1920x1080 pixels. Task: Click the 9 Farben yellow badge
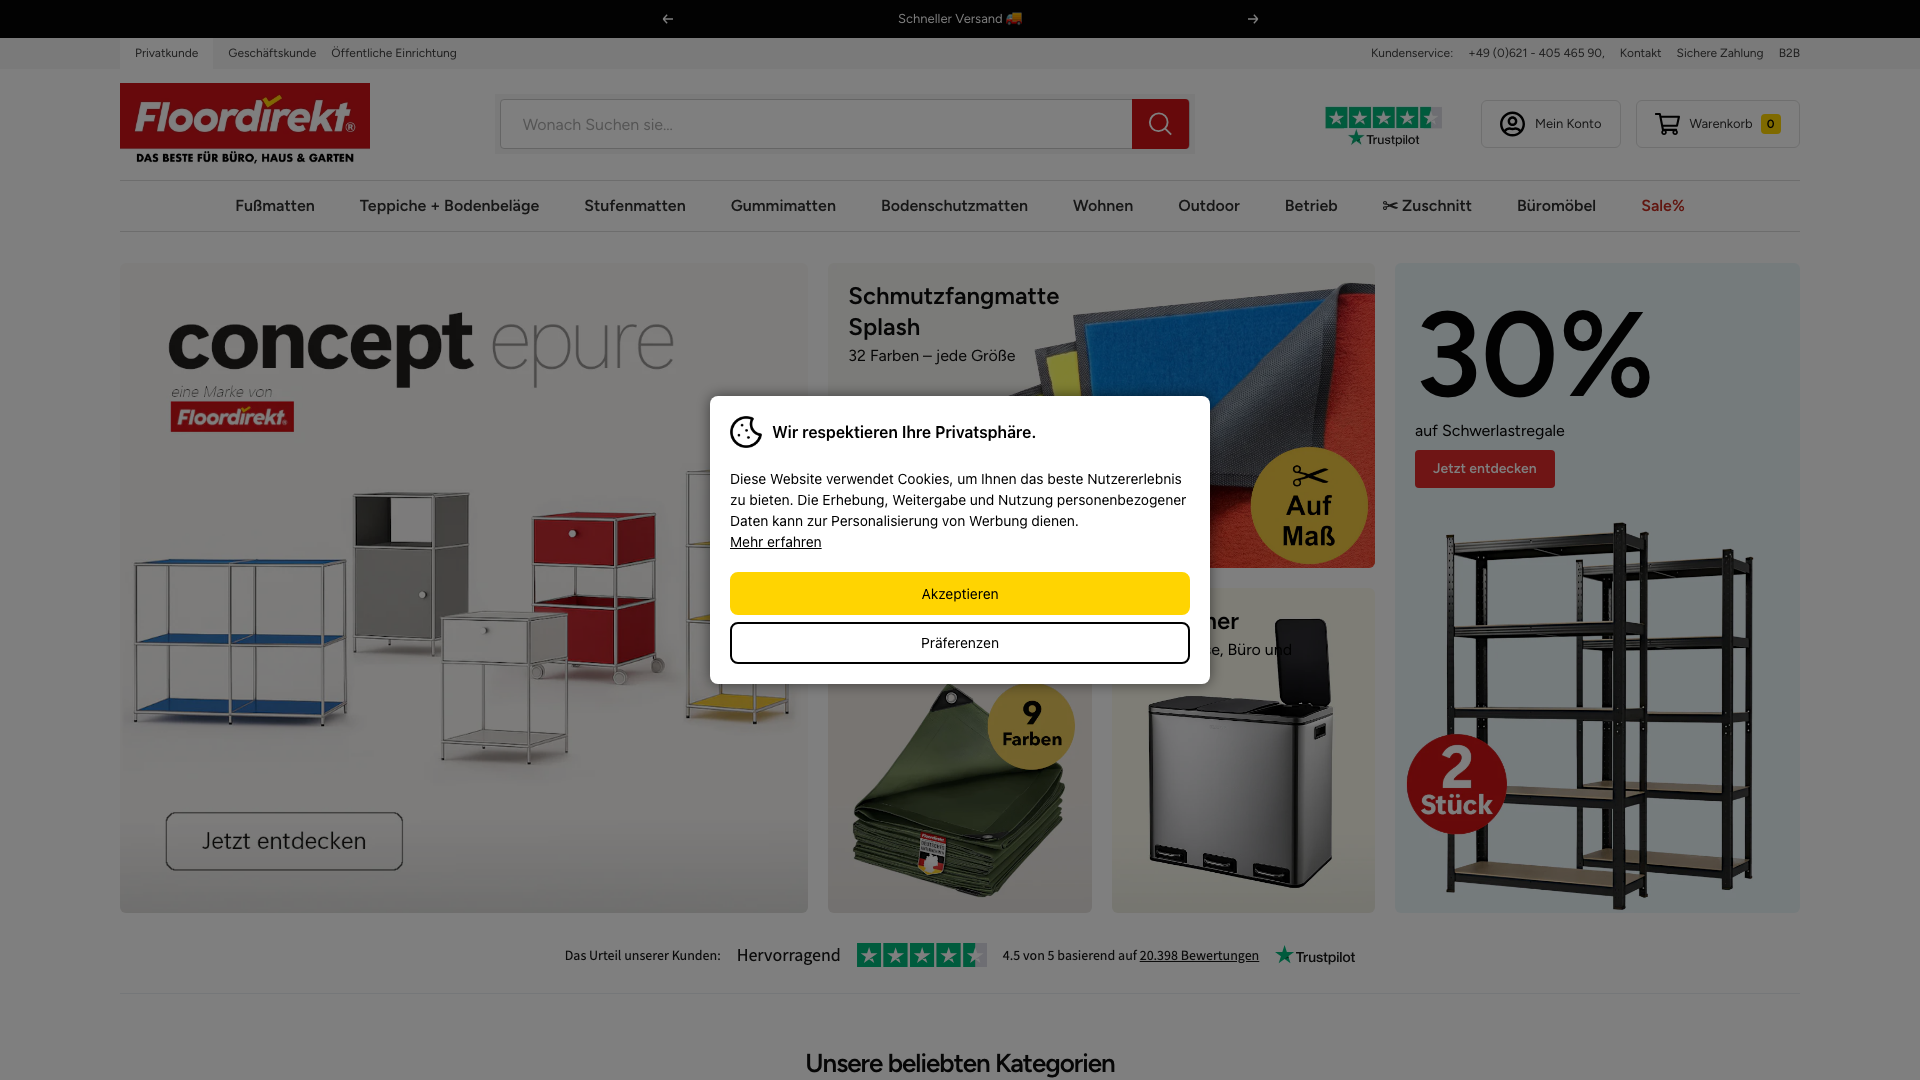click(x=1031, y=726)
